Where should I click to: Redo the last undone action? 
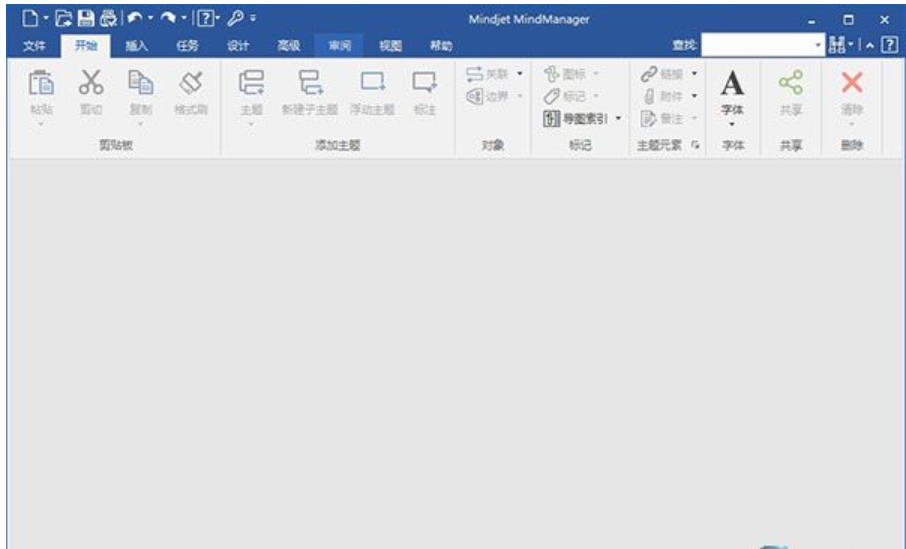pyautogui.click(x=168, y=18)
